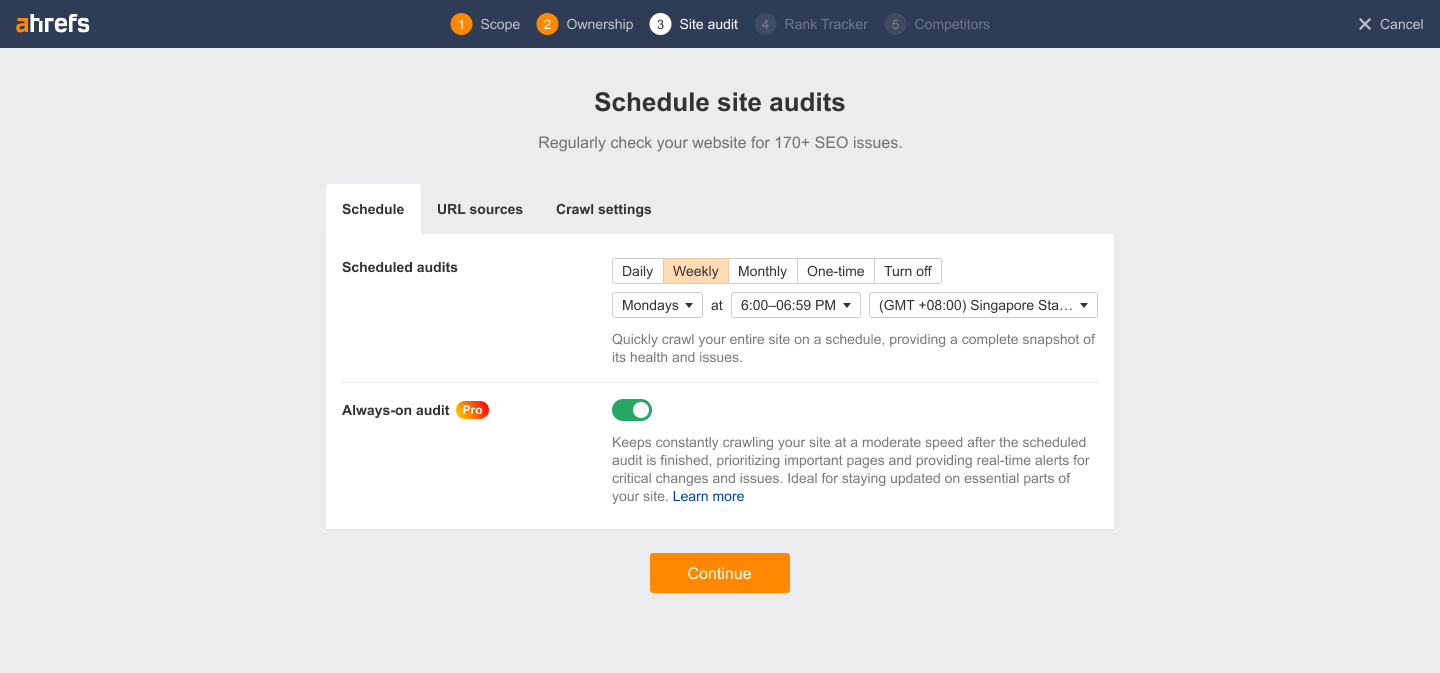Click the step 1 Scope circle icon
Screen dimensions: 1440x673
pos(461,24)
